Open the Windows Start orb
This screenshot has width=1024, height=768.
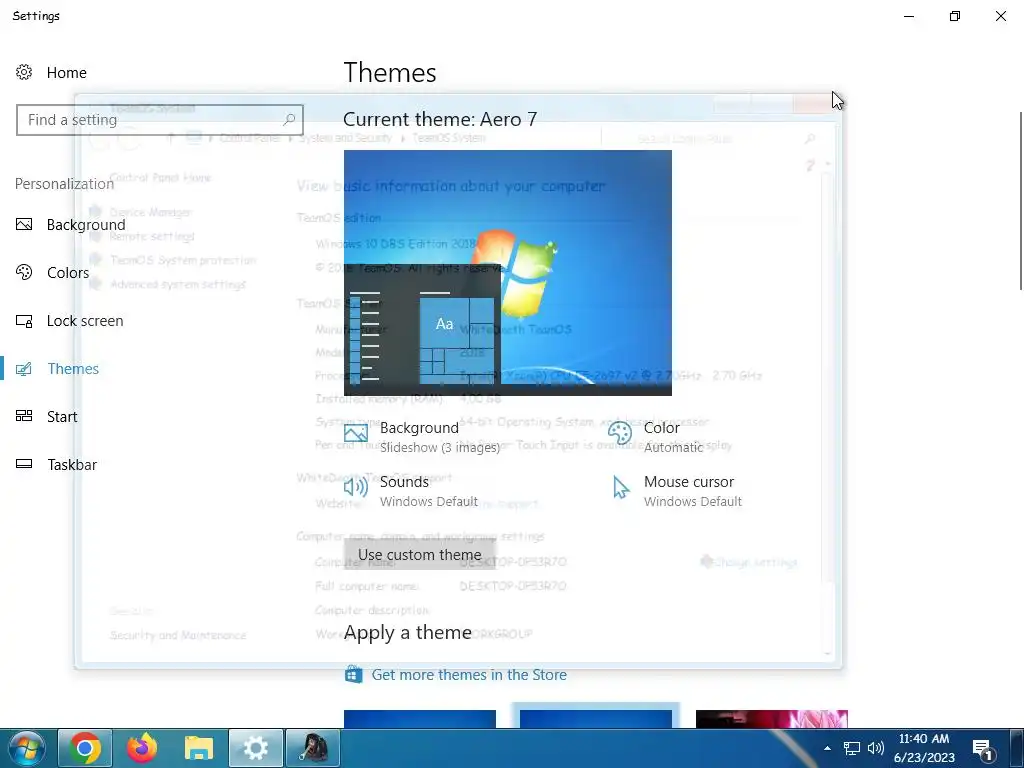(26, 748)
